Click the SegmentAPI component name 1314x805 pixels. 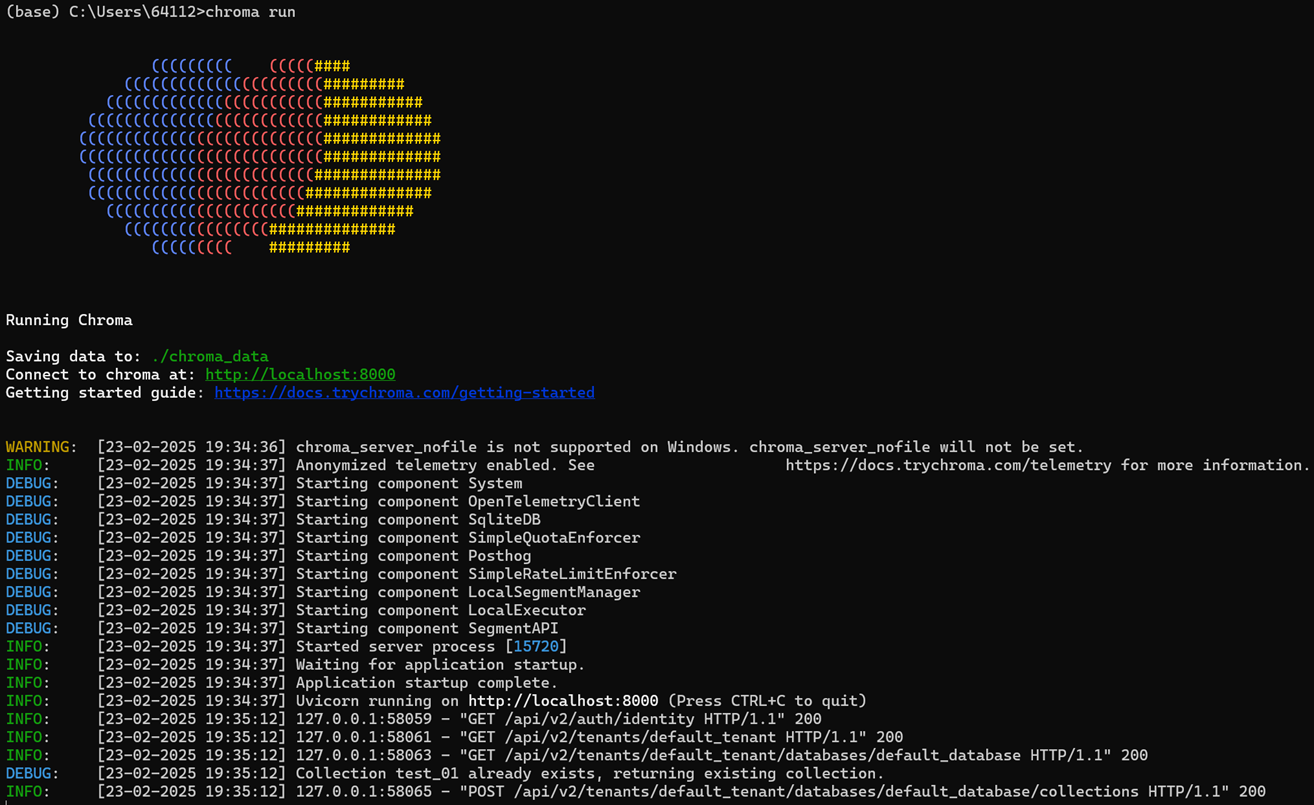click(x=513, y=628)
